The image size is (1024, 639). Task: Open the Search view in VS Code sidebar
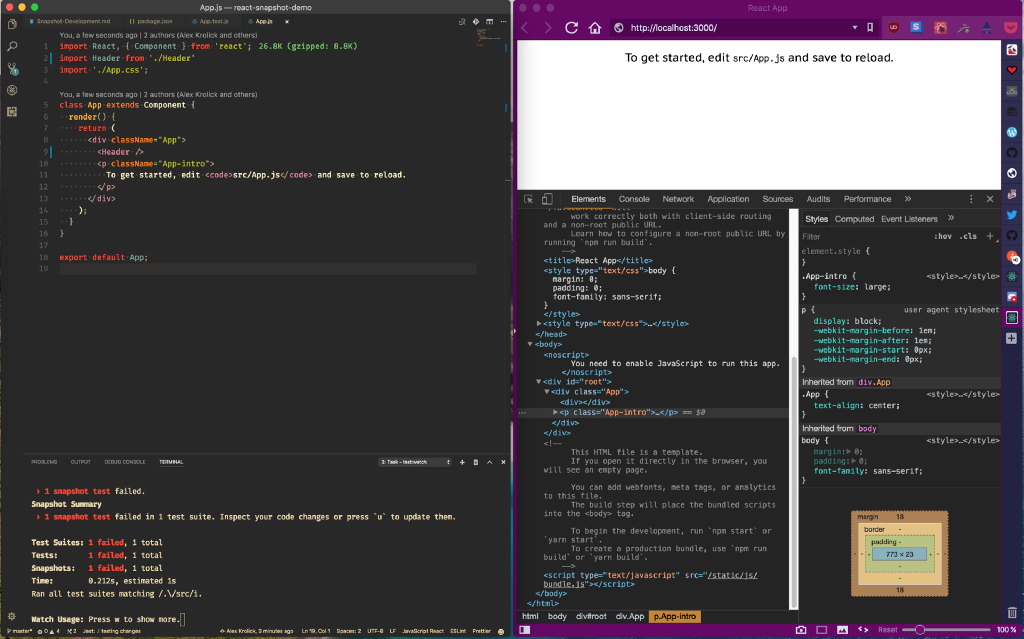(12, 47)
